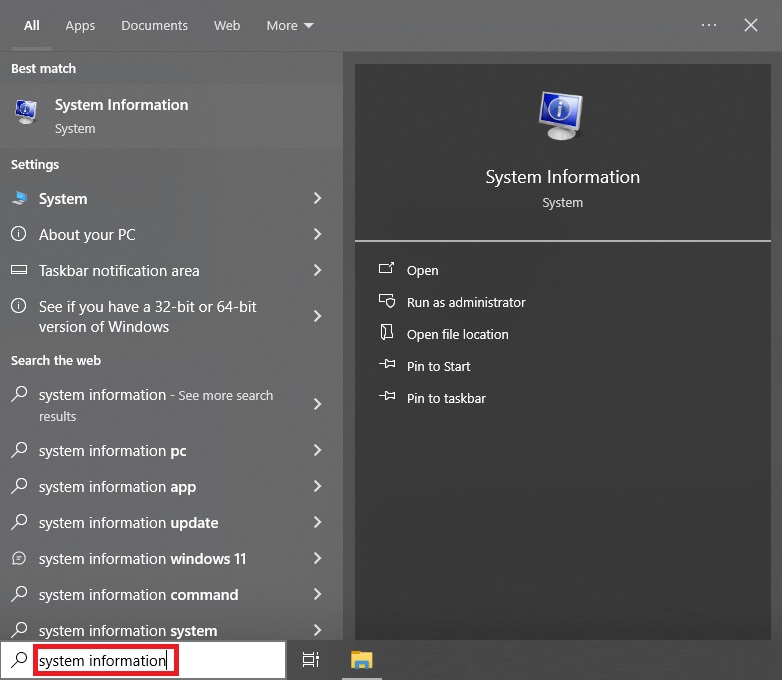Click the three-dot options icon
Image resolution: width=782 pixels, height=680 pixels.
click(x=709, y=26)
